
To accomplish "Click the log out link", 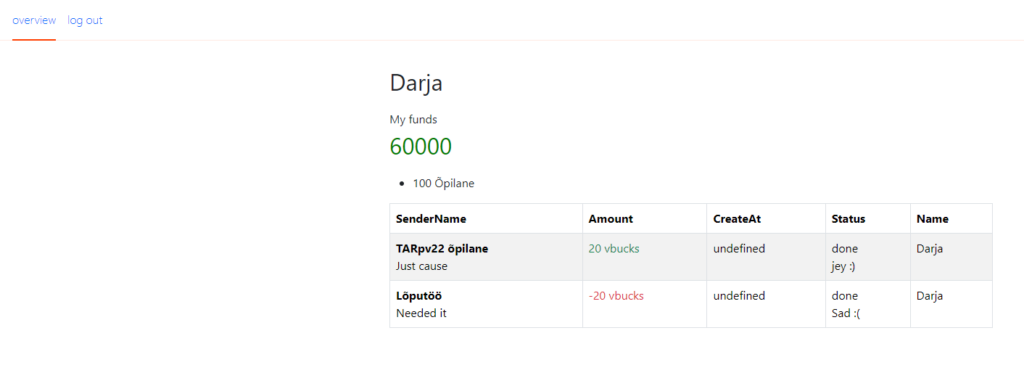I will 85,20.
